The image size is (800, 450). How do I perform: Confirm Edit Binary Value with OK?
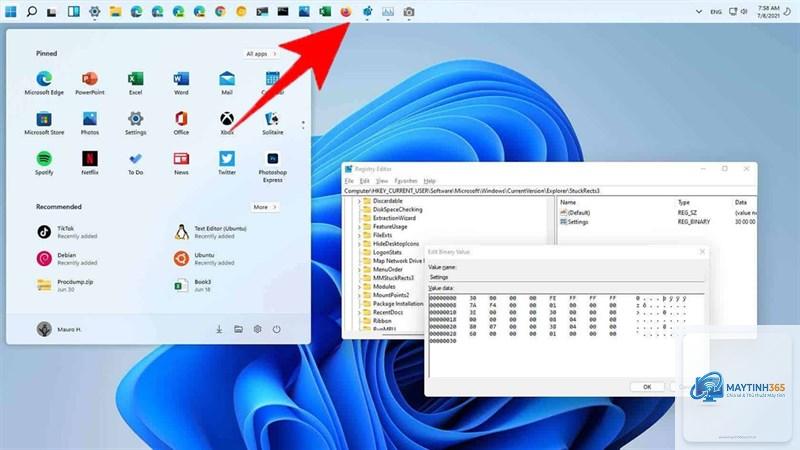click(647, 387)
